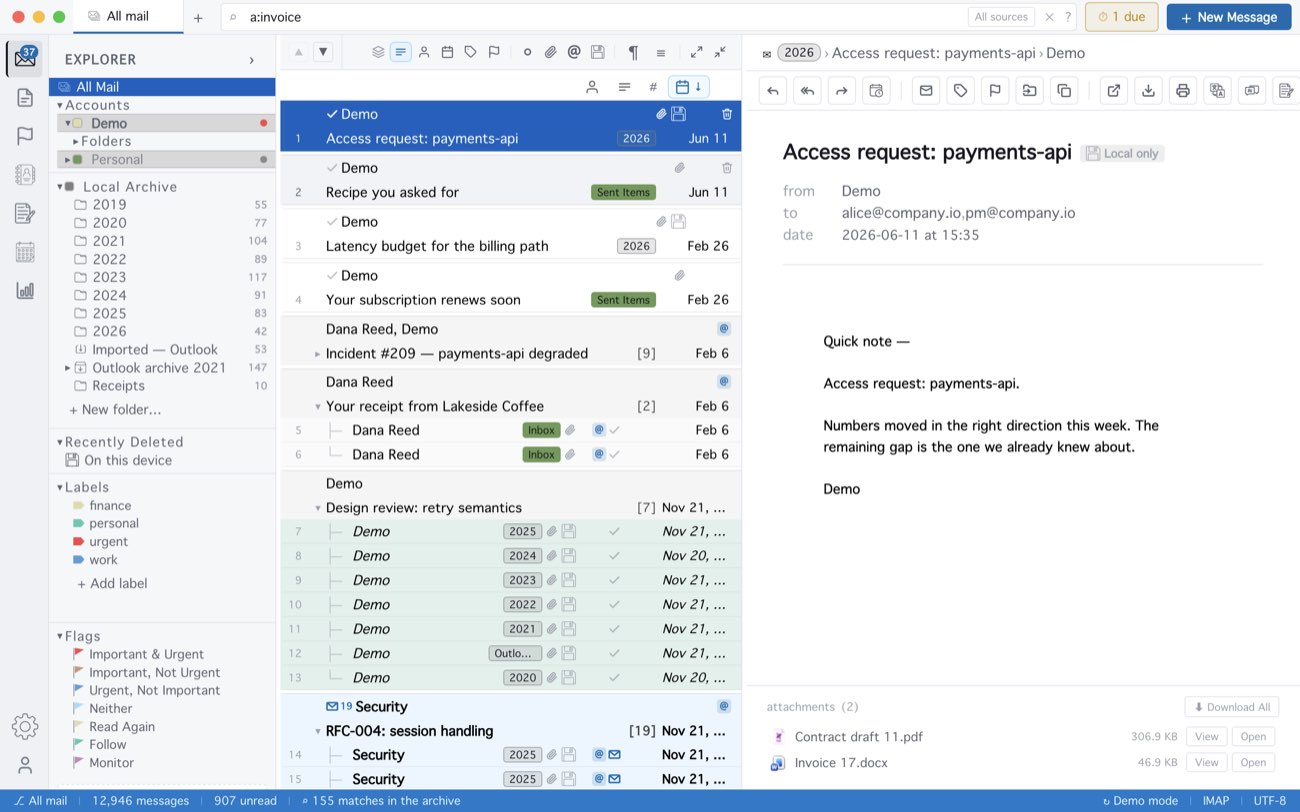Expand the Folders node under Demo

(x=76, y=142)
